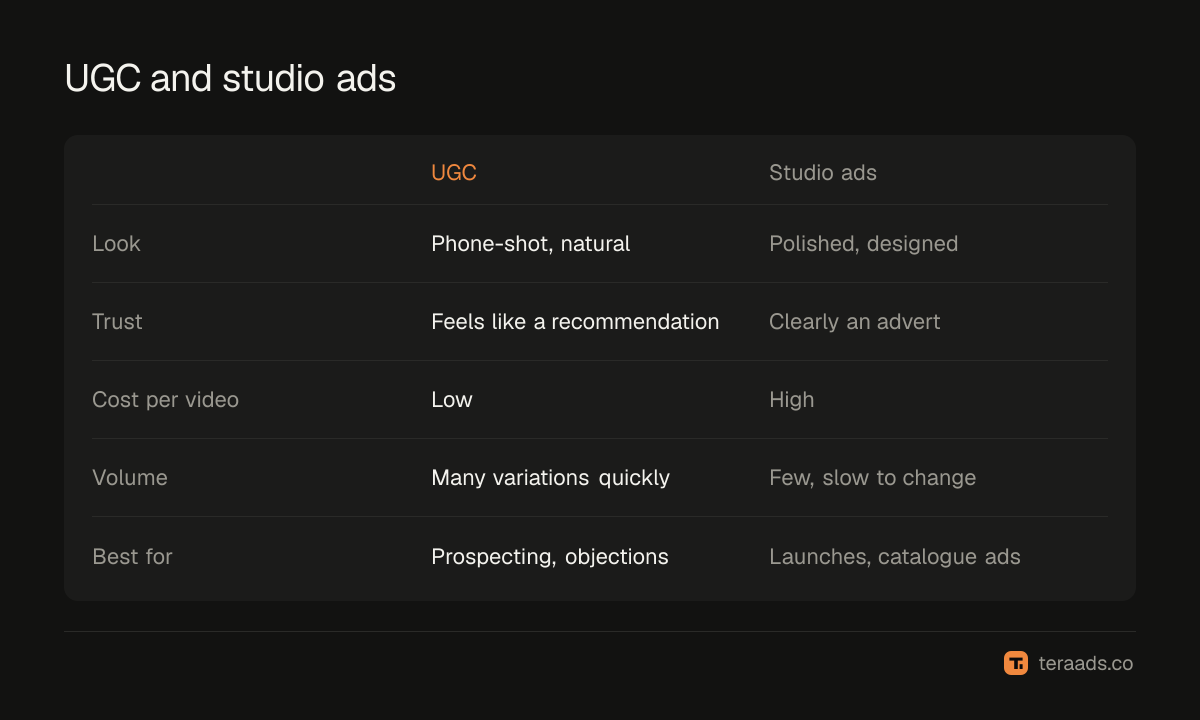
Task: Select the 'UGC and studio ads' title
Action: [230, 79]
